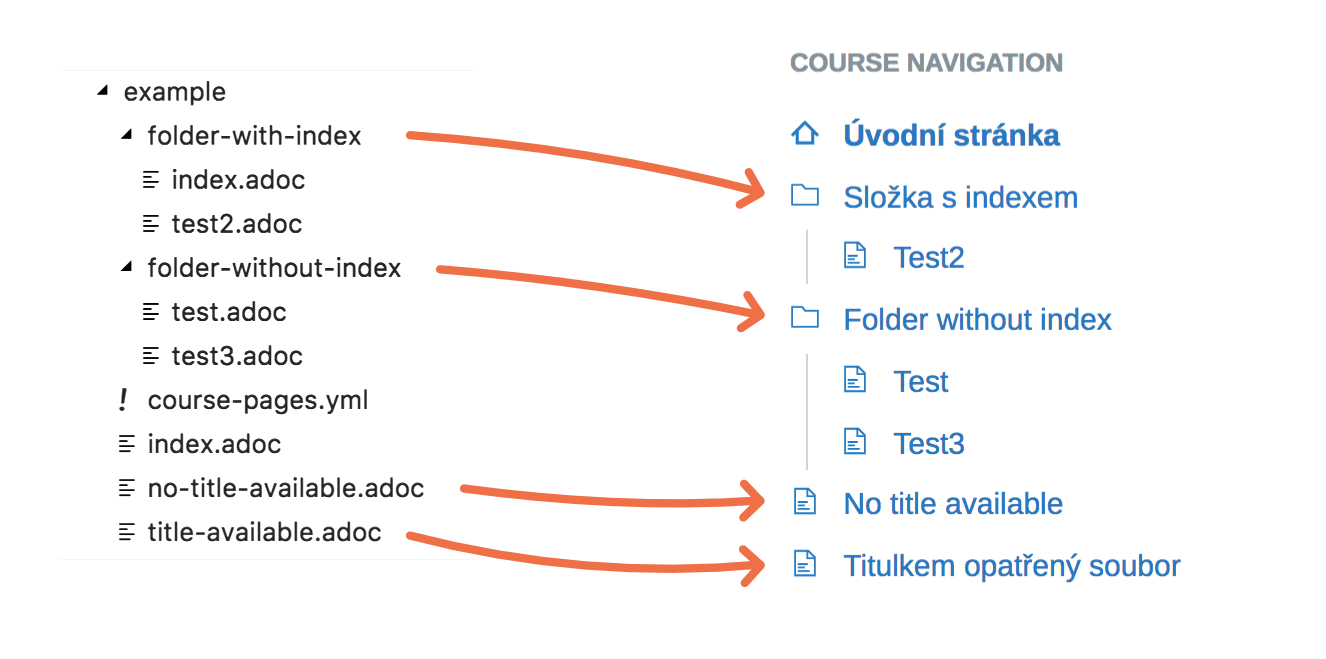The width and height of the screenshot is (1326, 659).
Task: Select test2.adoc in the file tree
Action: coord(237,224)
